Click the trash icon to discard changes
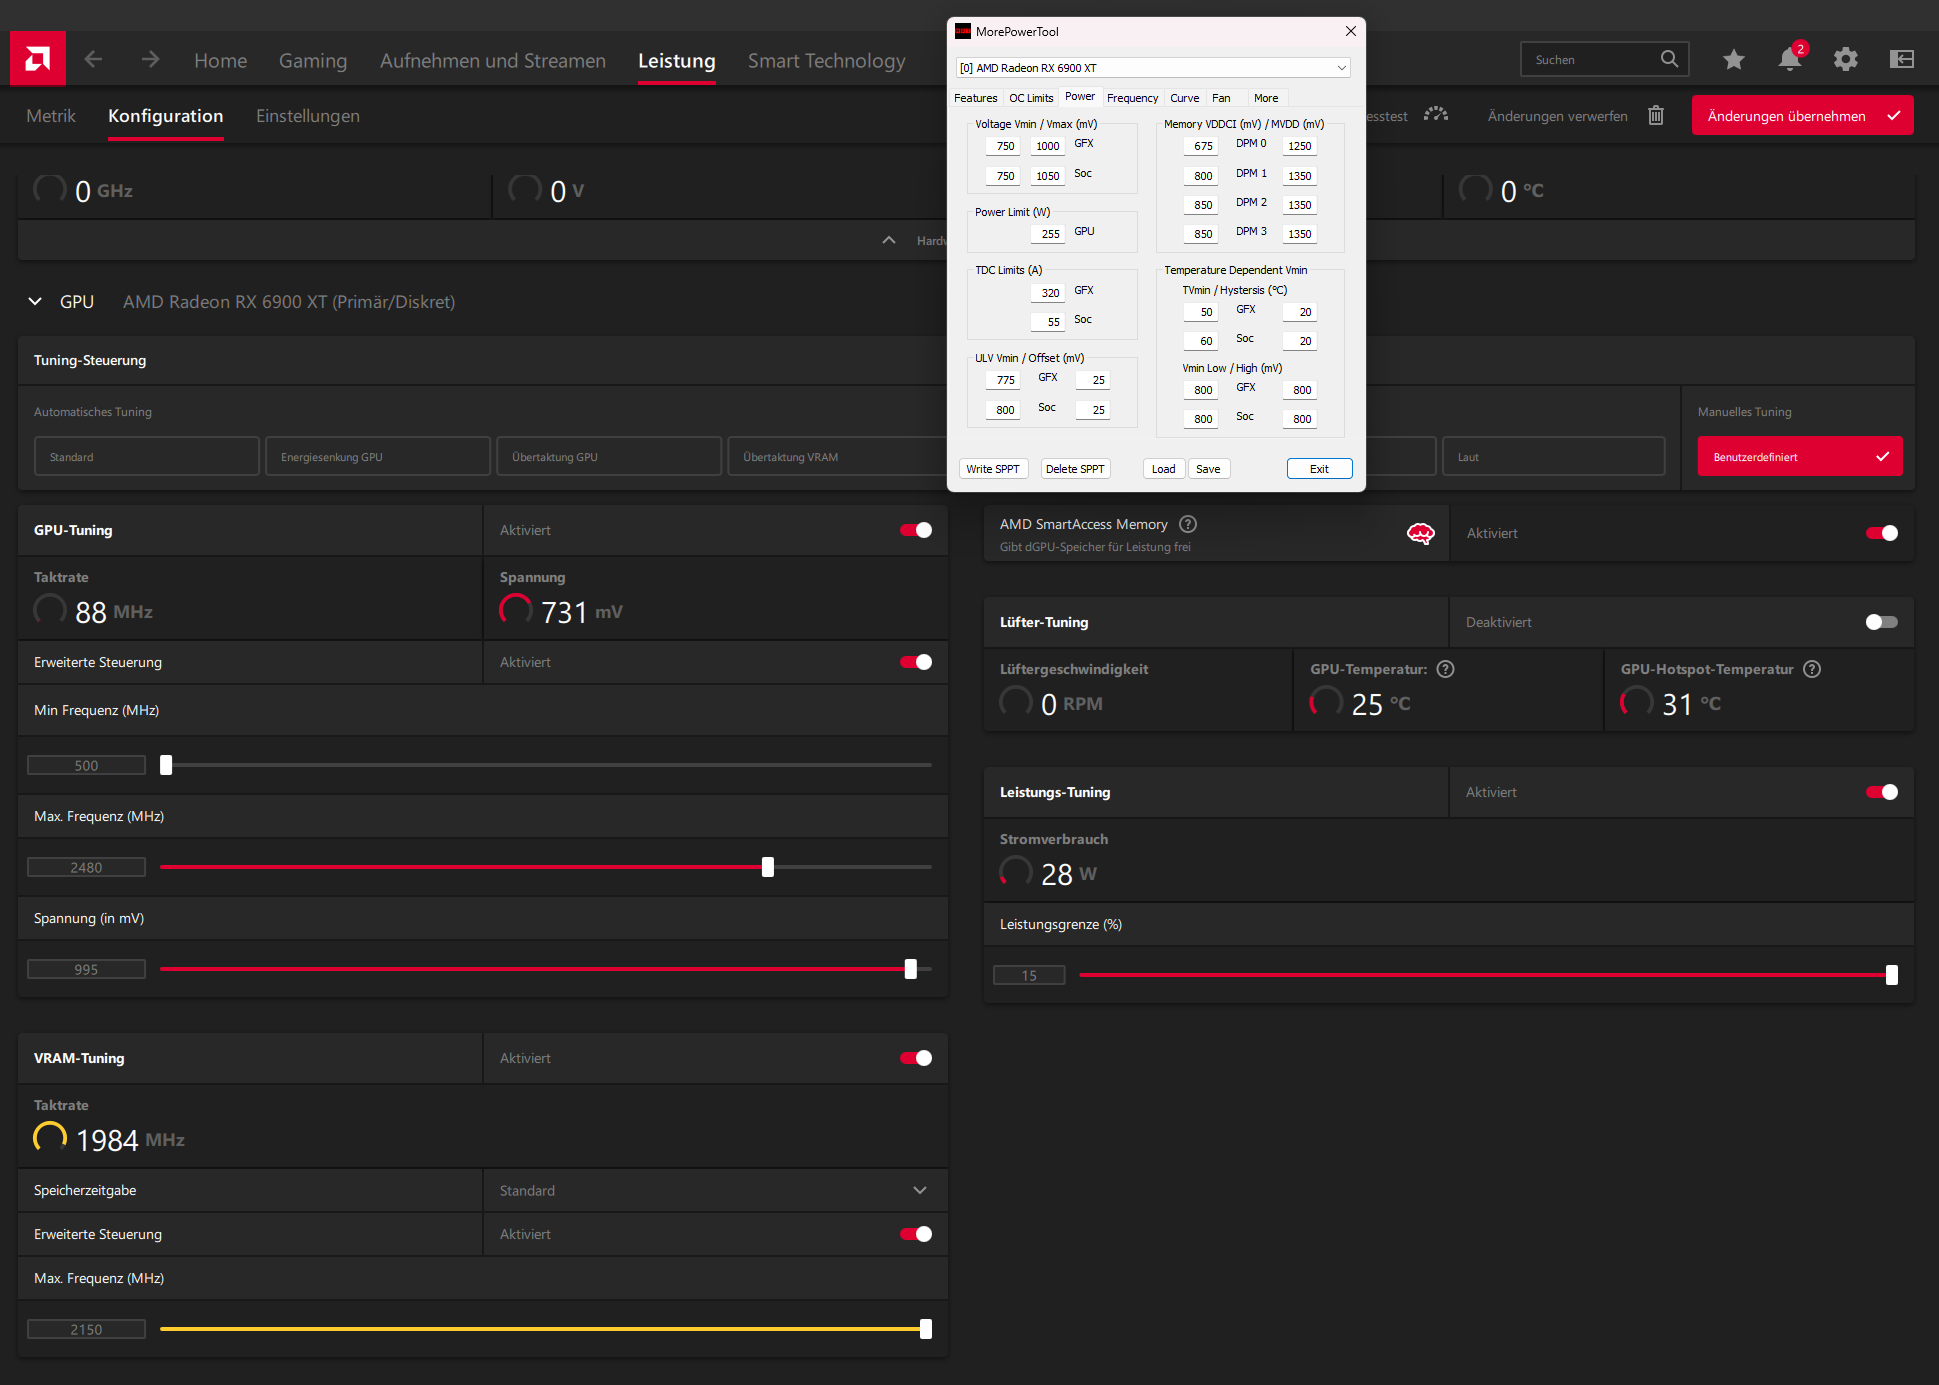This screenshot has width=1939, height=1385. (x=1656, y=116)
